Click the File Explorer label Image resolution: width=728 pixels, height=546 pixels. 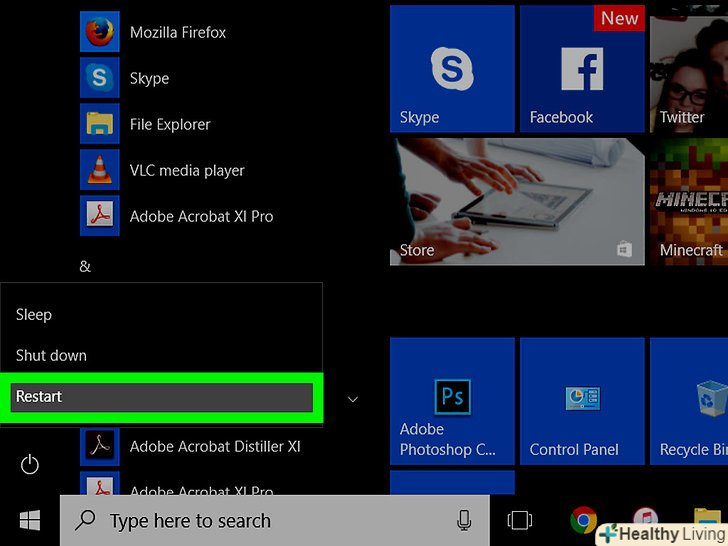(170, 124)
